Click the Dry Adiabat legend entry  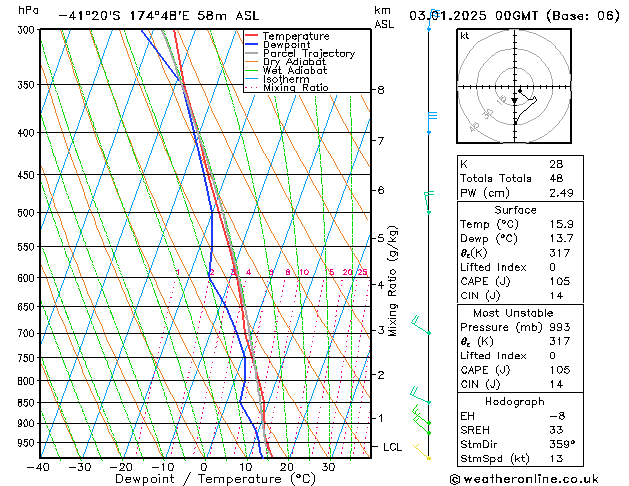[285, 62]
